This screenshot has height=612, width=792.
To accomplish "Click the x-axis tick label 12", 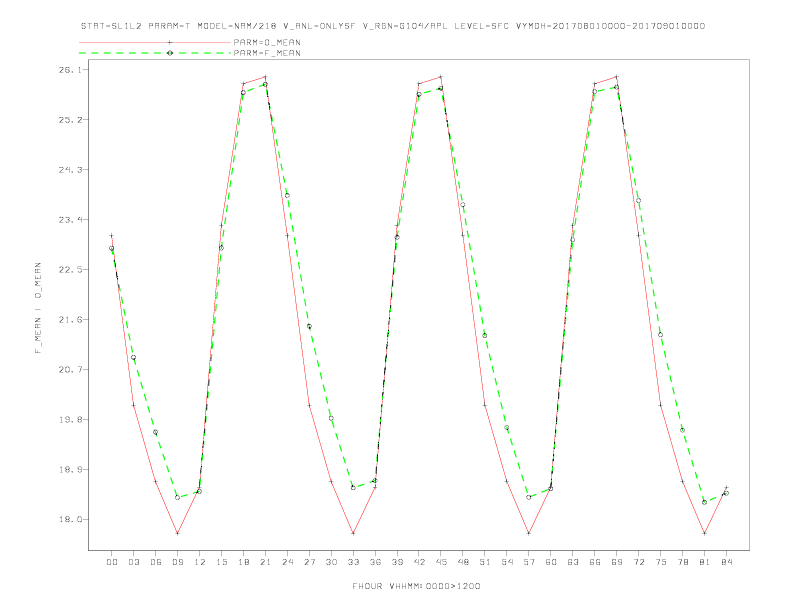I will (200, 562).
